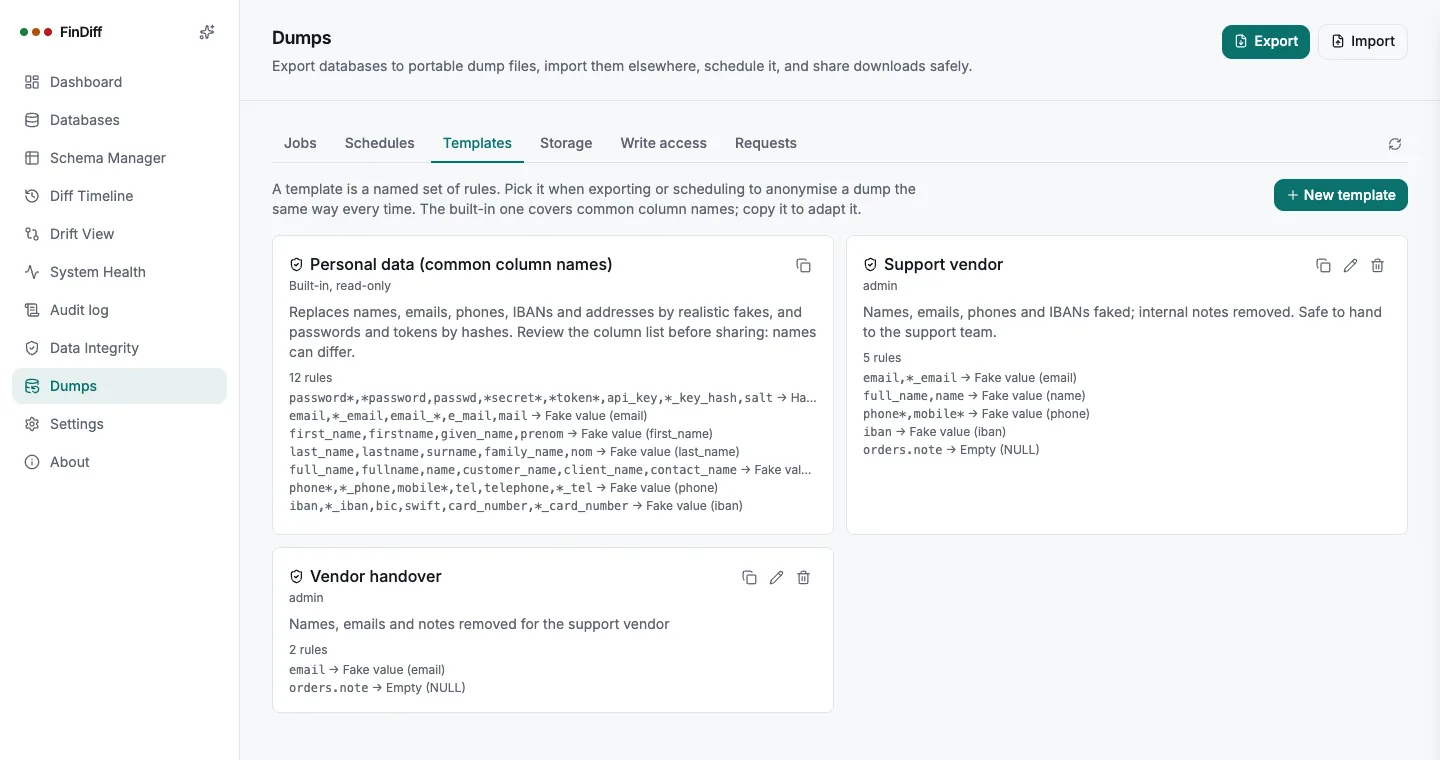Click the shield icon on Personal data card
Image resolution: width=1440 pixels, height=760 pixels.
296,265
